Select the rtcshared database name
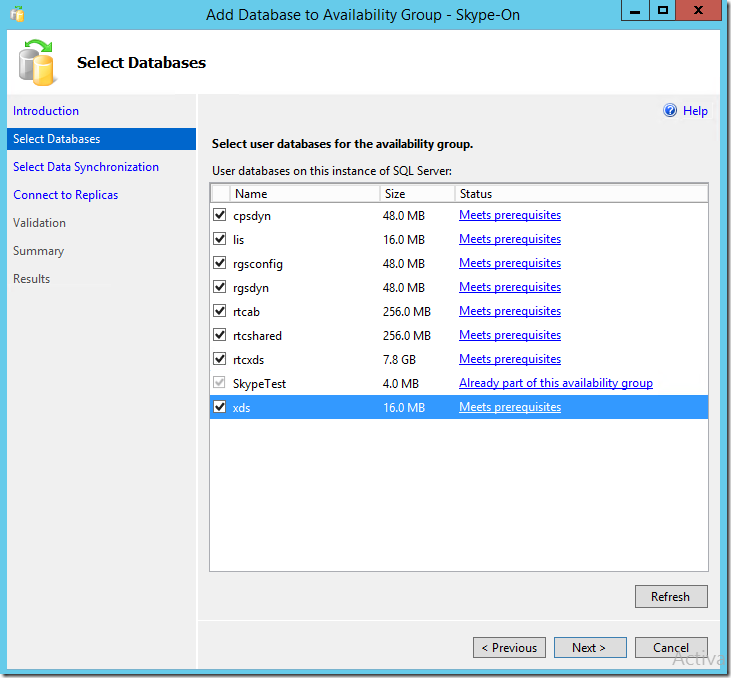 (x=257, y=336)
